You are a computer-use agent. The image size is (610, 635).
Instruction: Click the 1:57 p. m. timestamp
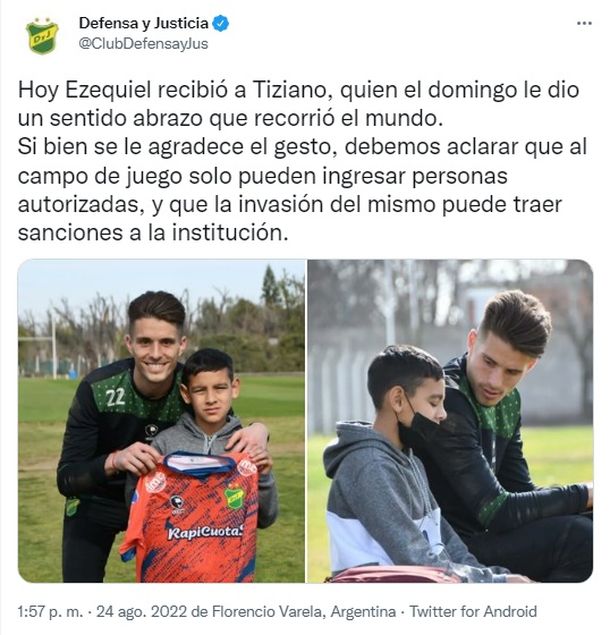point(51,612)
